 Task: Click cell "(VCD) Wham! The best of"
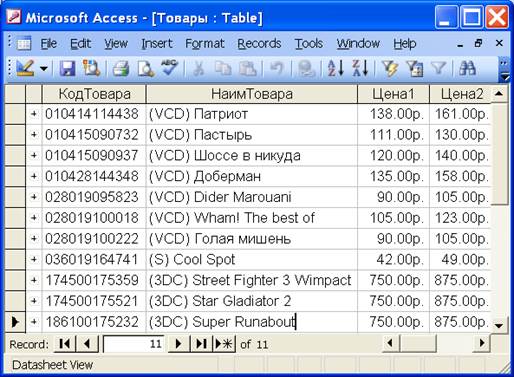(x=252, y=218)
